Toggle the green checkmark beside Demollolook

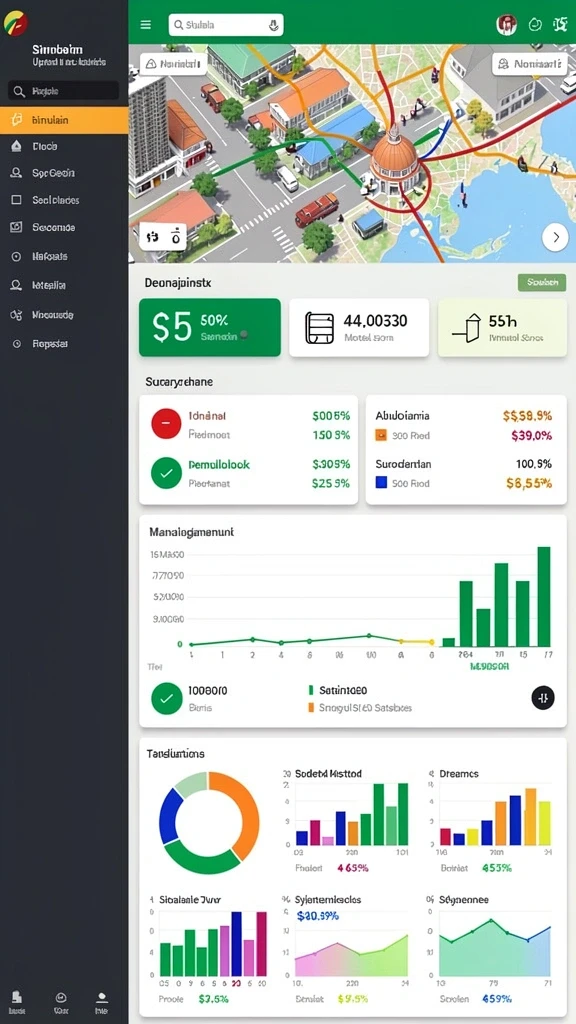click(166, 473)
